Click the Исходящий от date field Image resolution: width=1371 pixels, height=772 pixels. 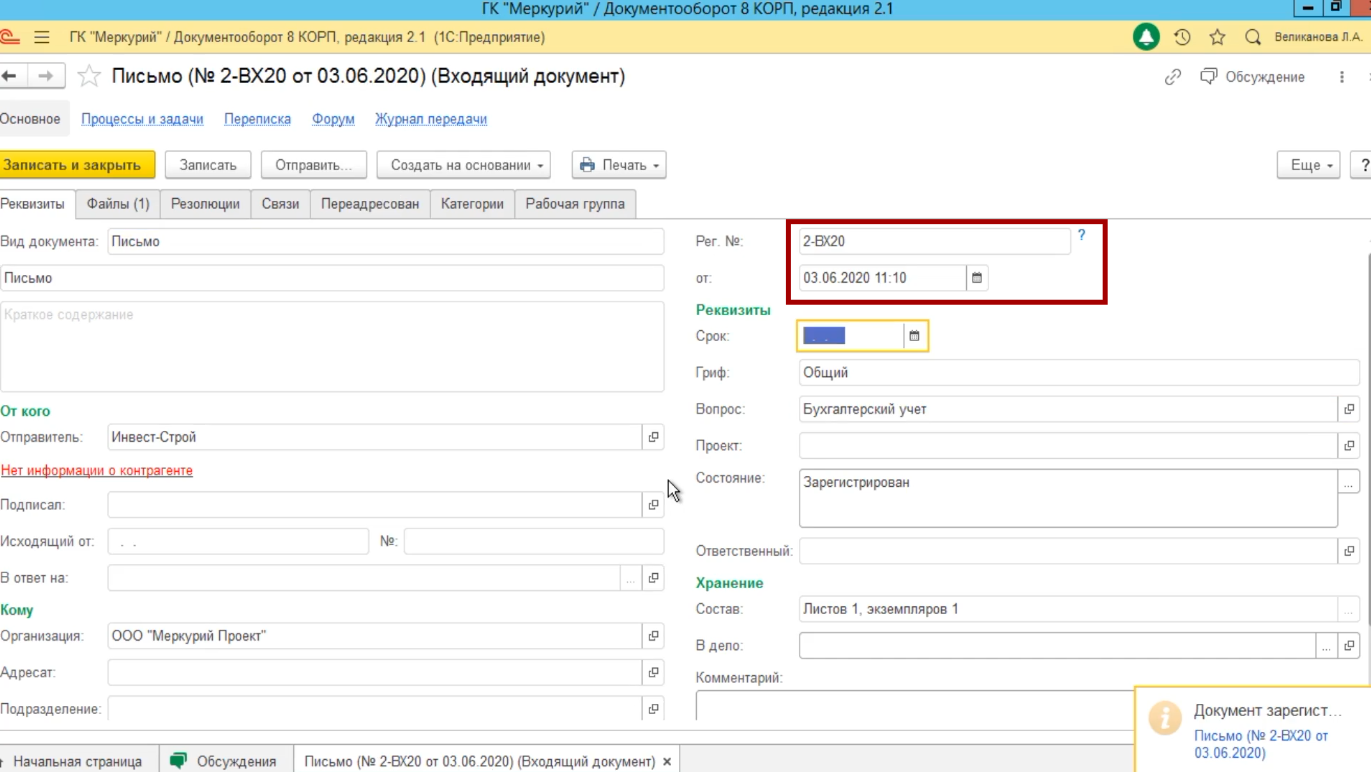point(238,542)
